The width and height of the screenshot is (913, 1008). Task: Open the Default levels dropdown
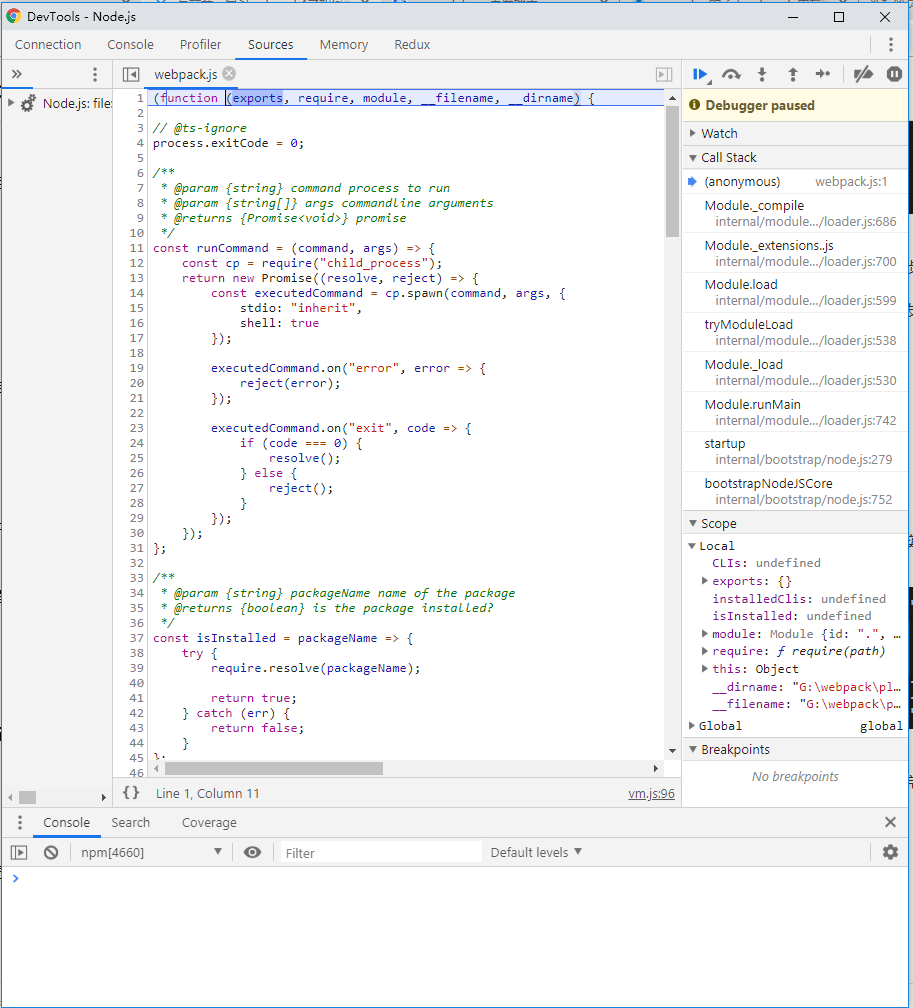[536, 852]
